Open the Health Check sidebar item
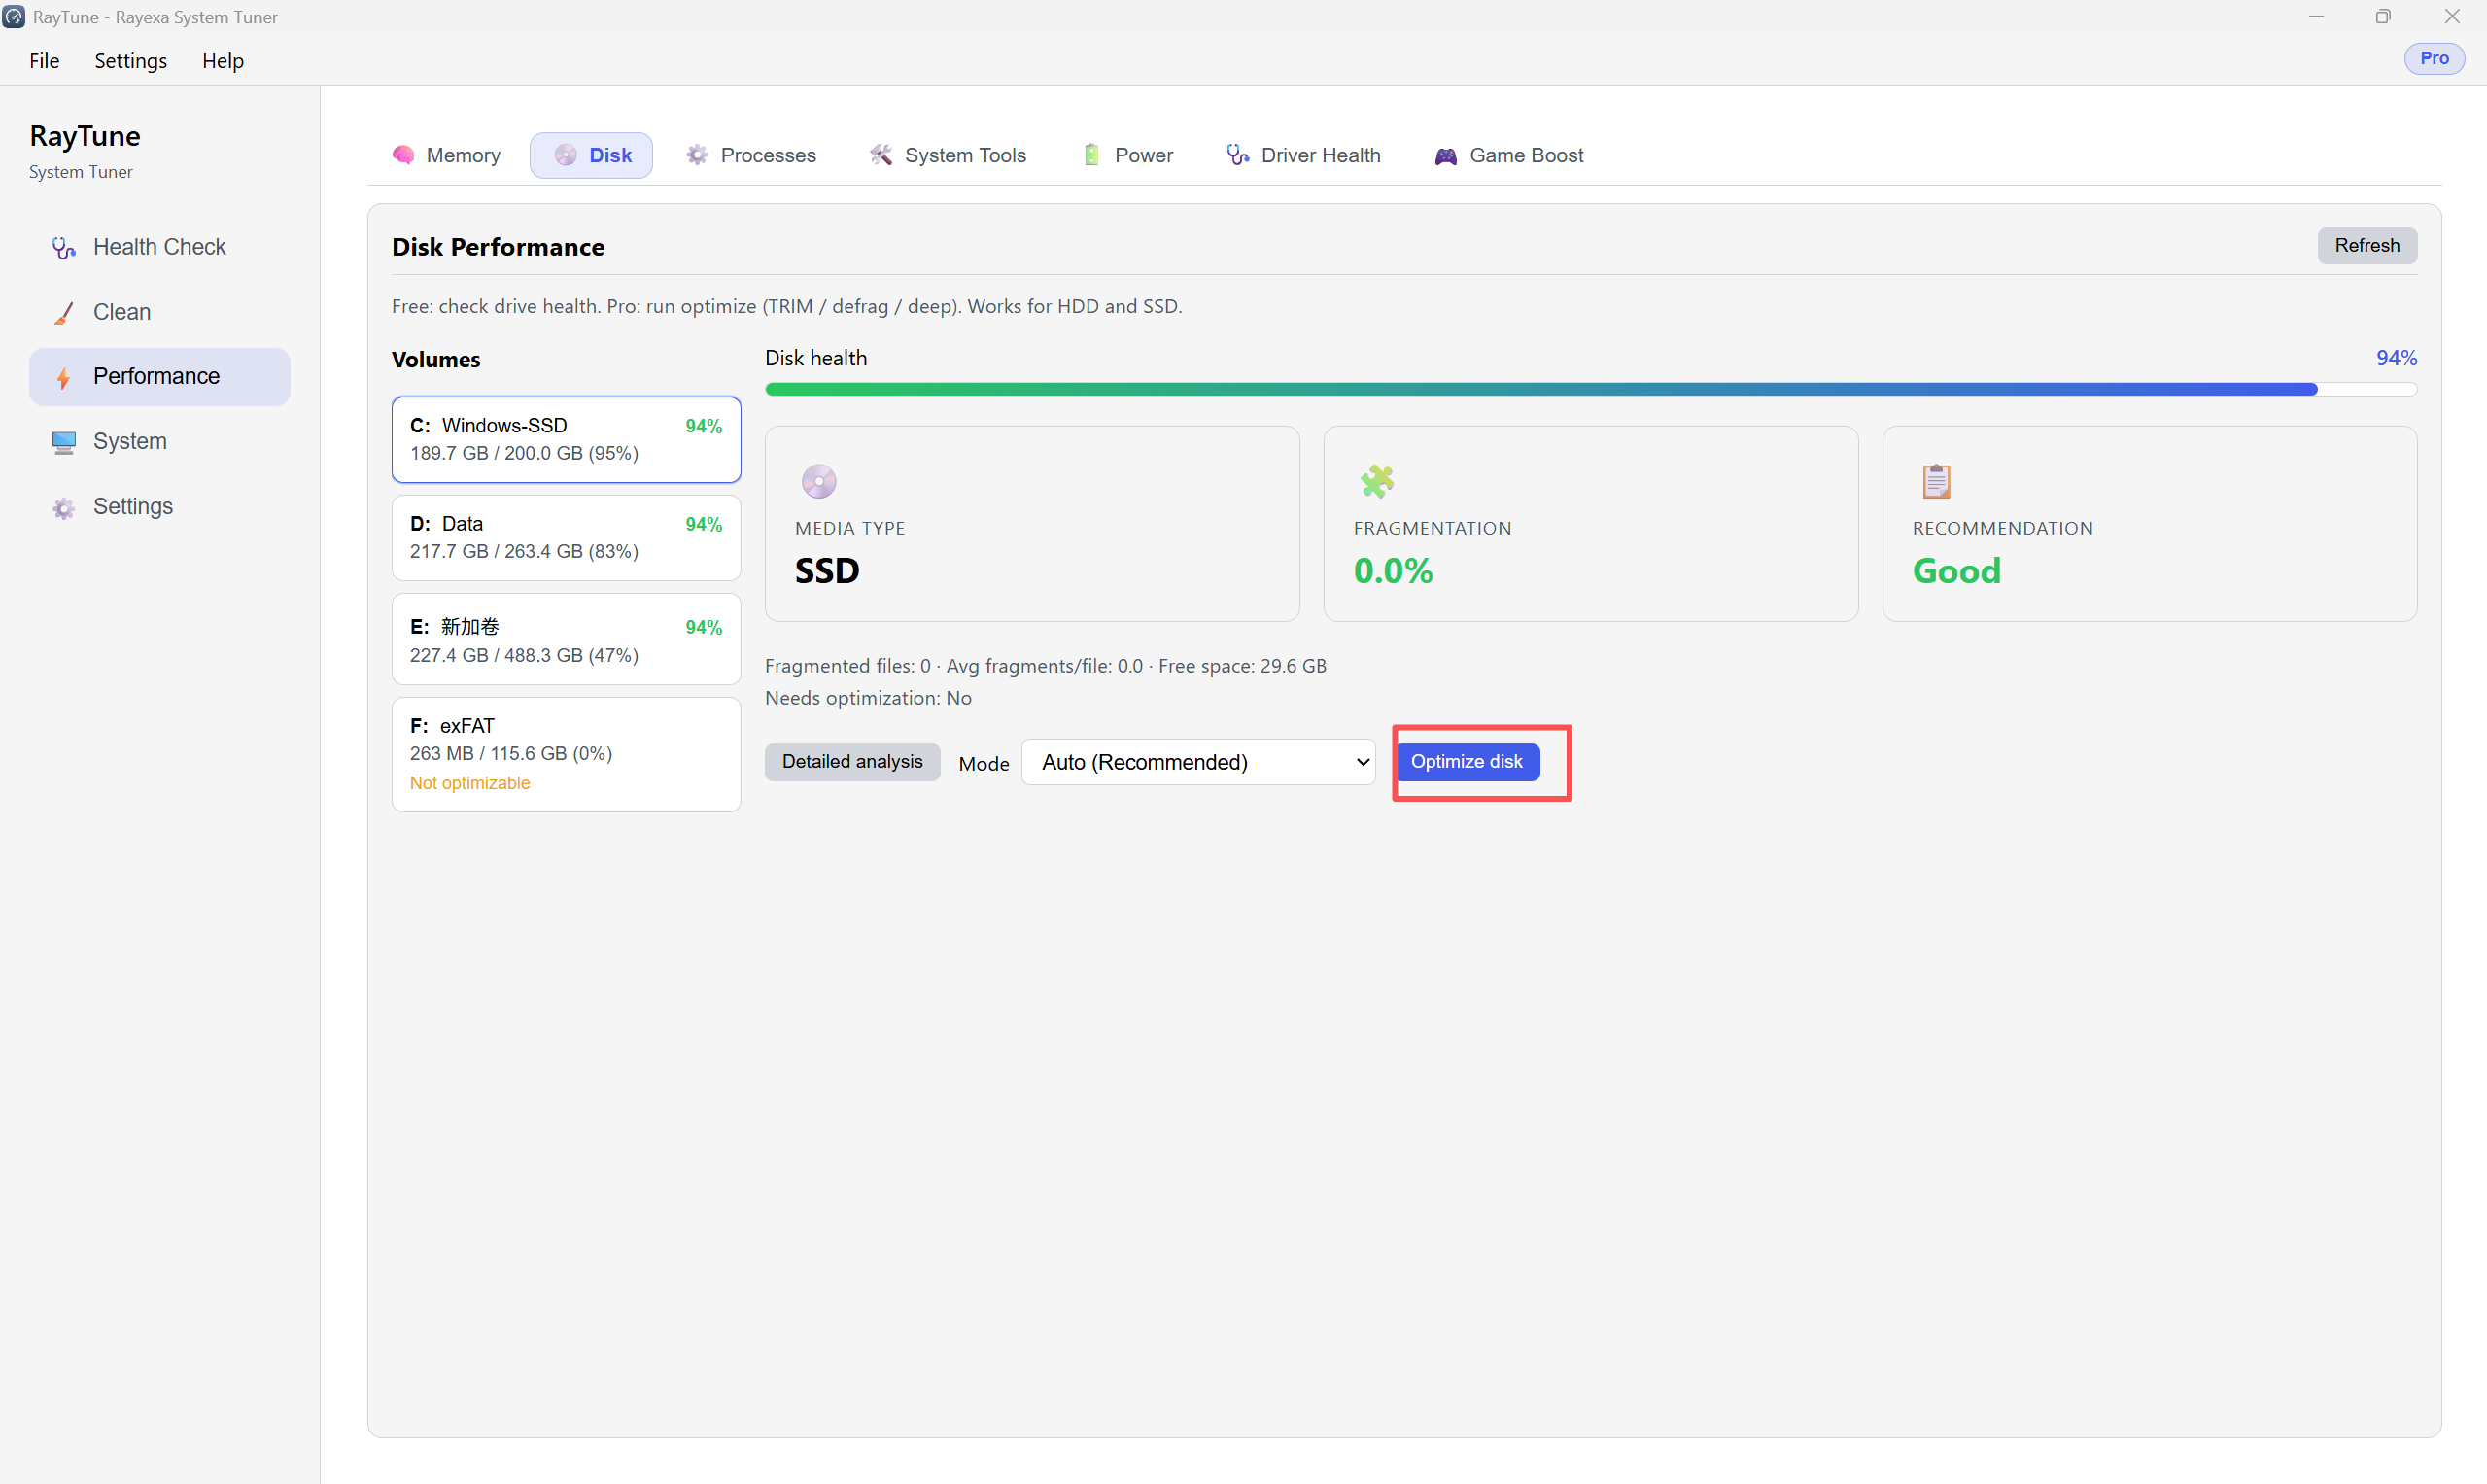This screenshot has height=1484, width=2487. (159, 247)
